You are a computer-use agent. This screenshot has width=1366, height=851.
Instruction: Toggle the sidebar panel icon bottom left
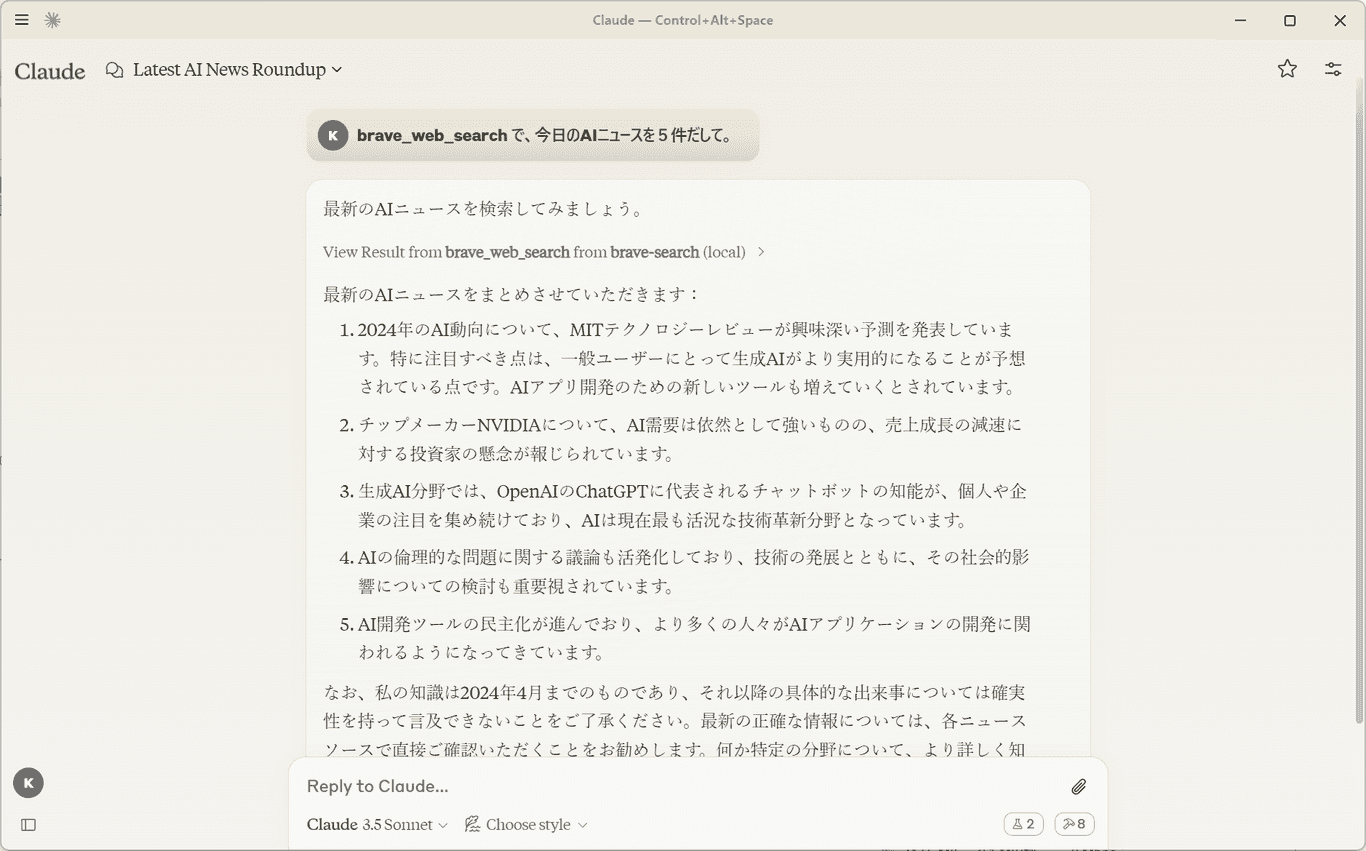click(x=29, y=823)
